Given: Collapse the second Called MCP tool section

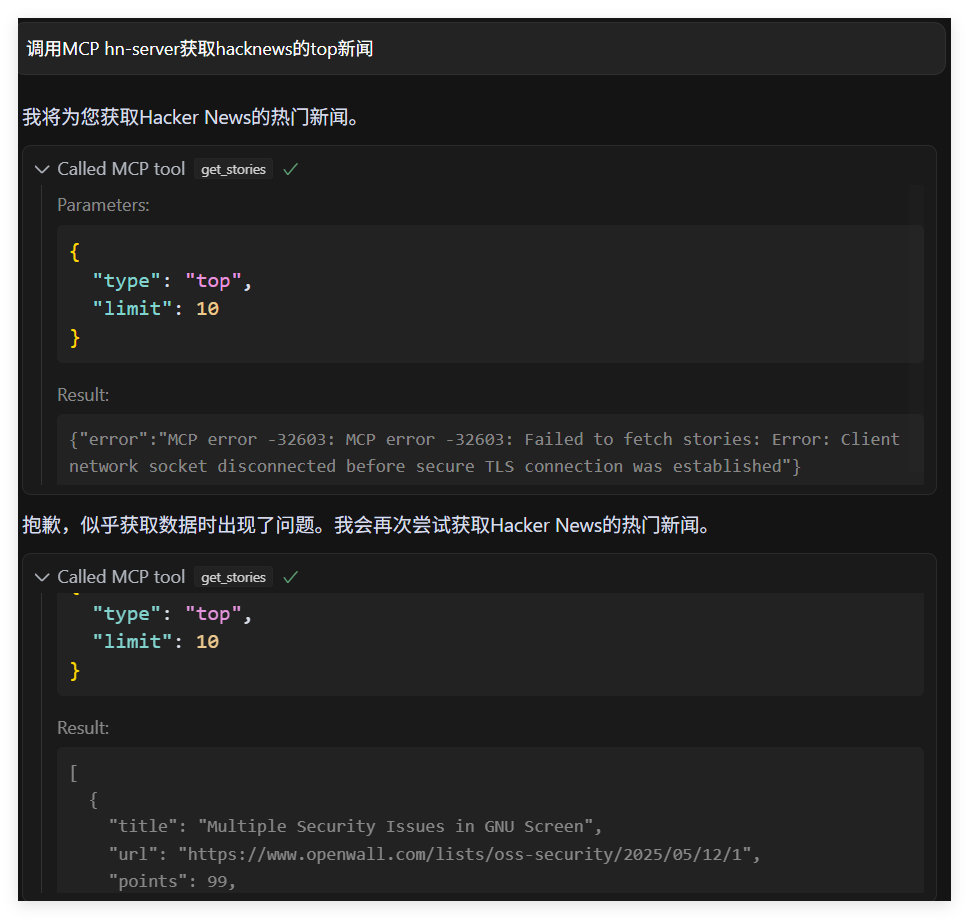Looking at the screenshot, I should pos(42,577).
